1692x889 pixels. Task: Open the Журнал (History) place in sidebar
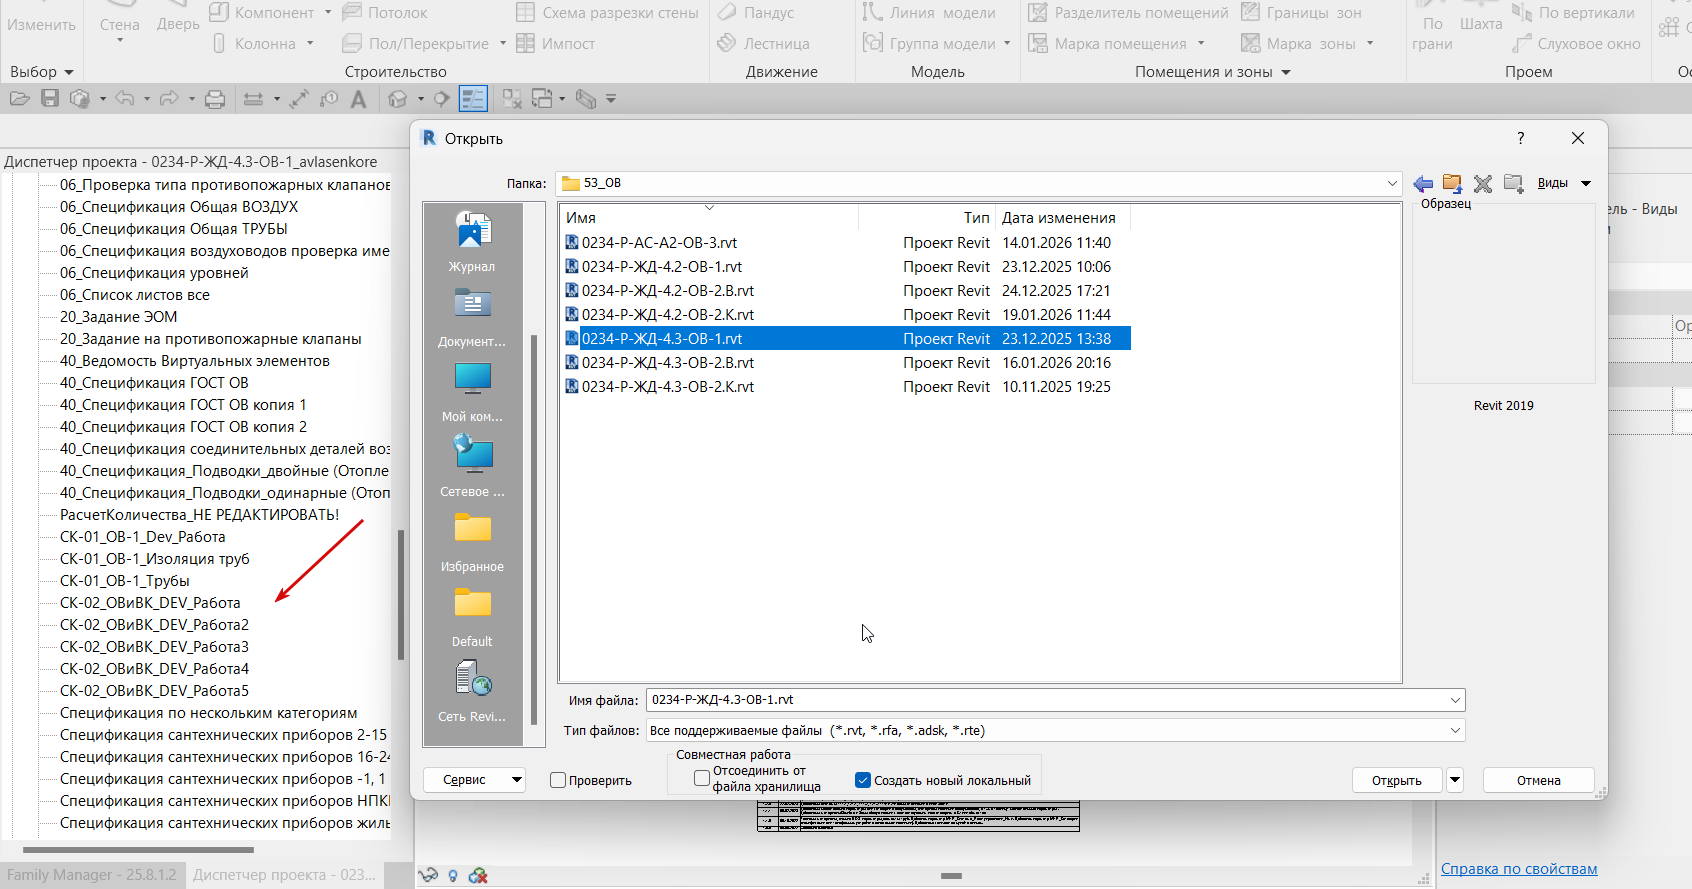pos(472,241)
